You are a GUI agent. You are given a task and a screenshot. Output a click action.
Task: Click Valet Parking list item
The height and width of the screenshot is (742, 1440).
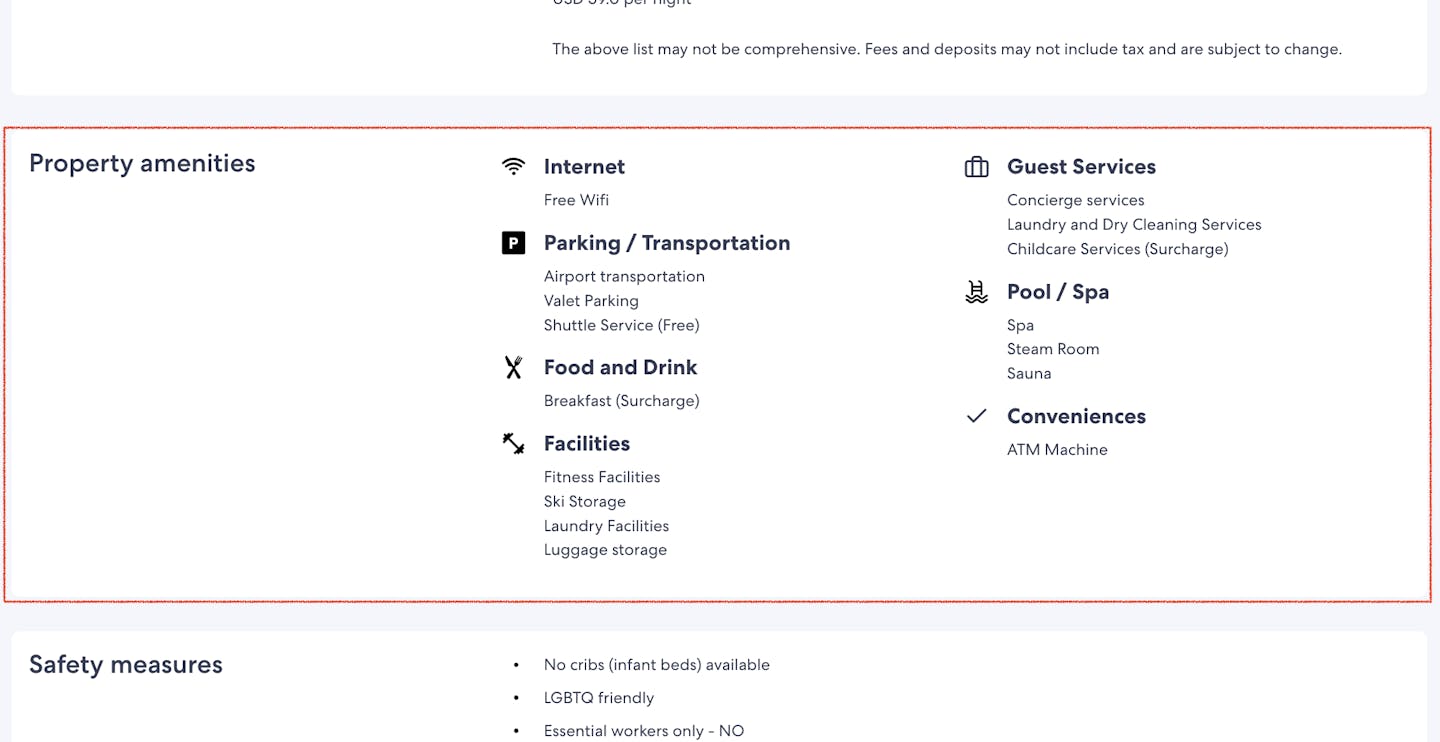click(591, 301)
